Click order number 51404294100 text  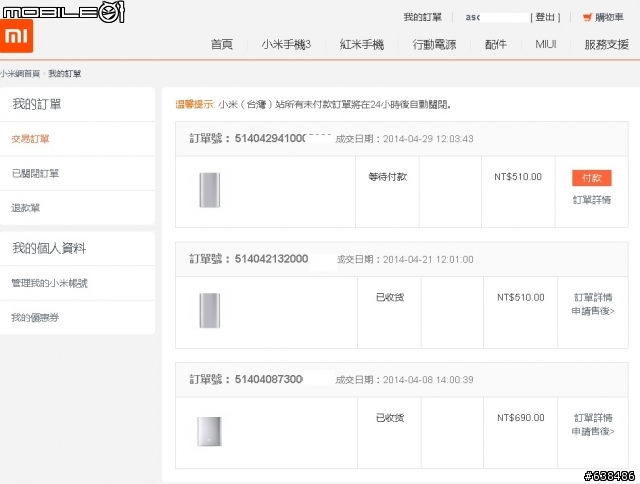point(269,139)
